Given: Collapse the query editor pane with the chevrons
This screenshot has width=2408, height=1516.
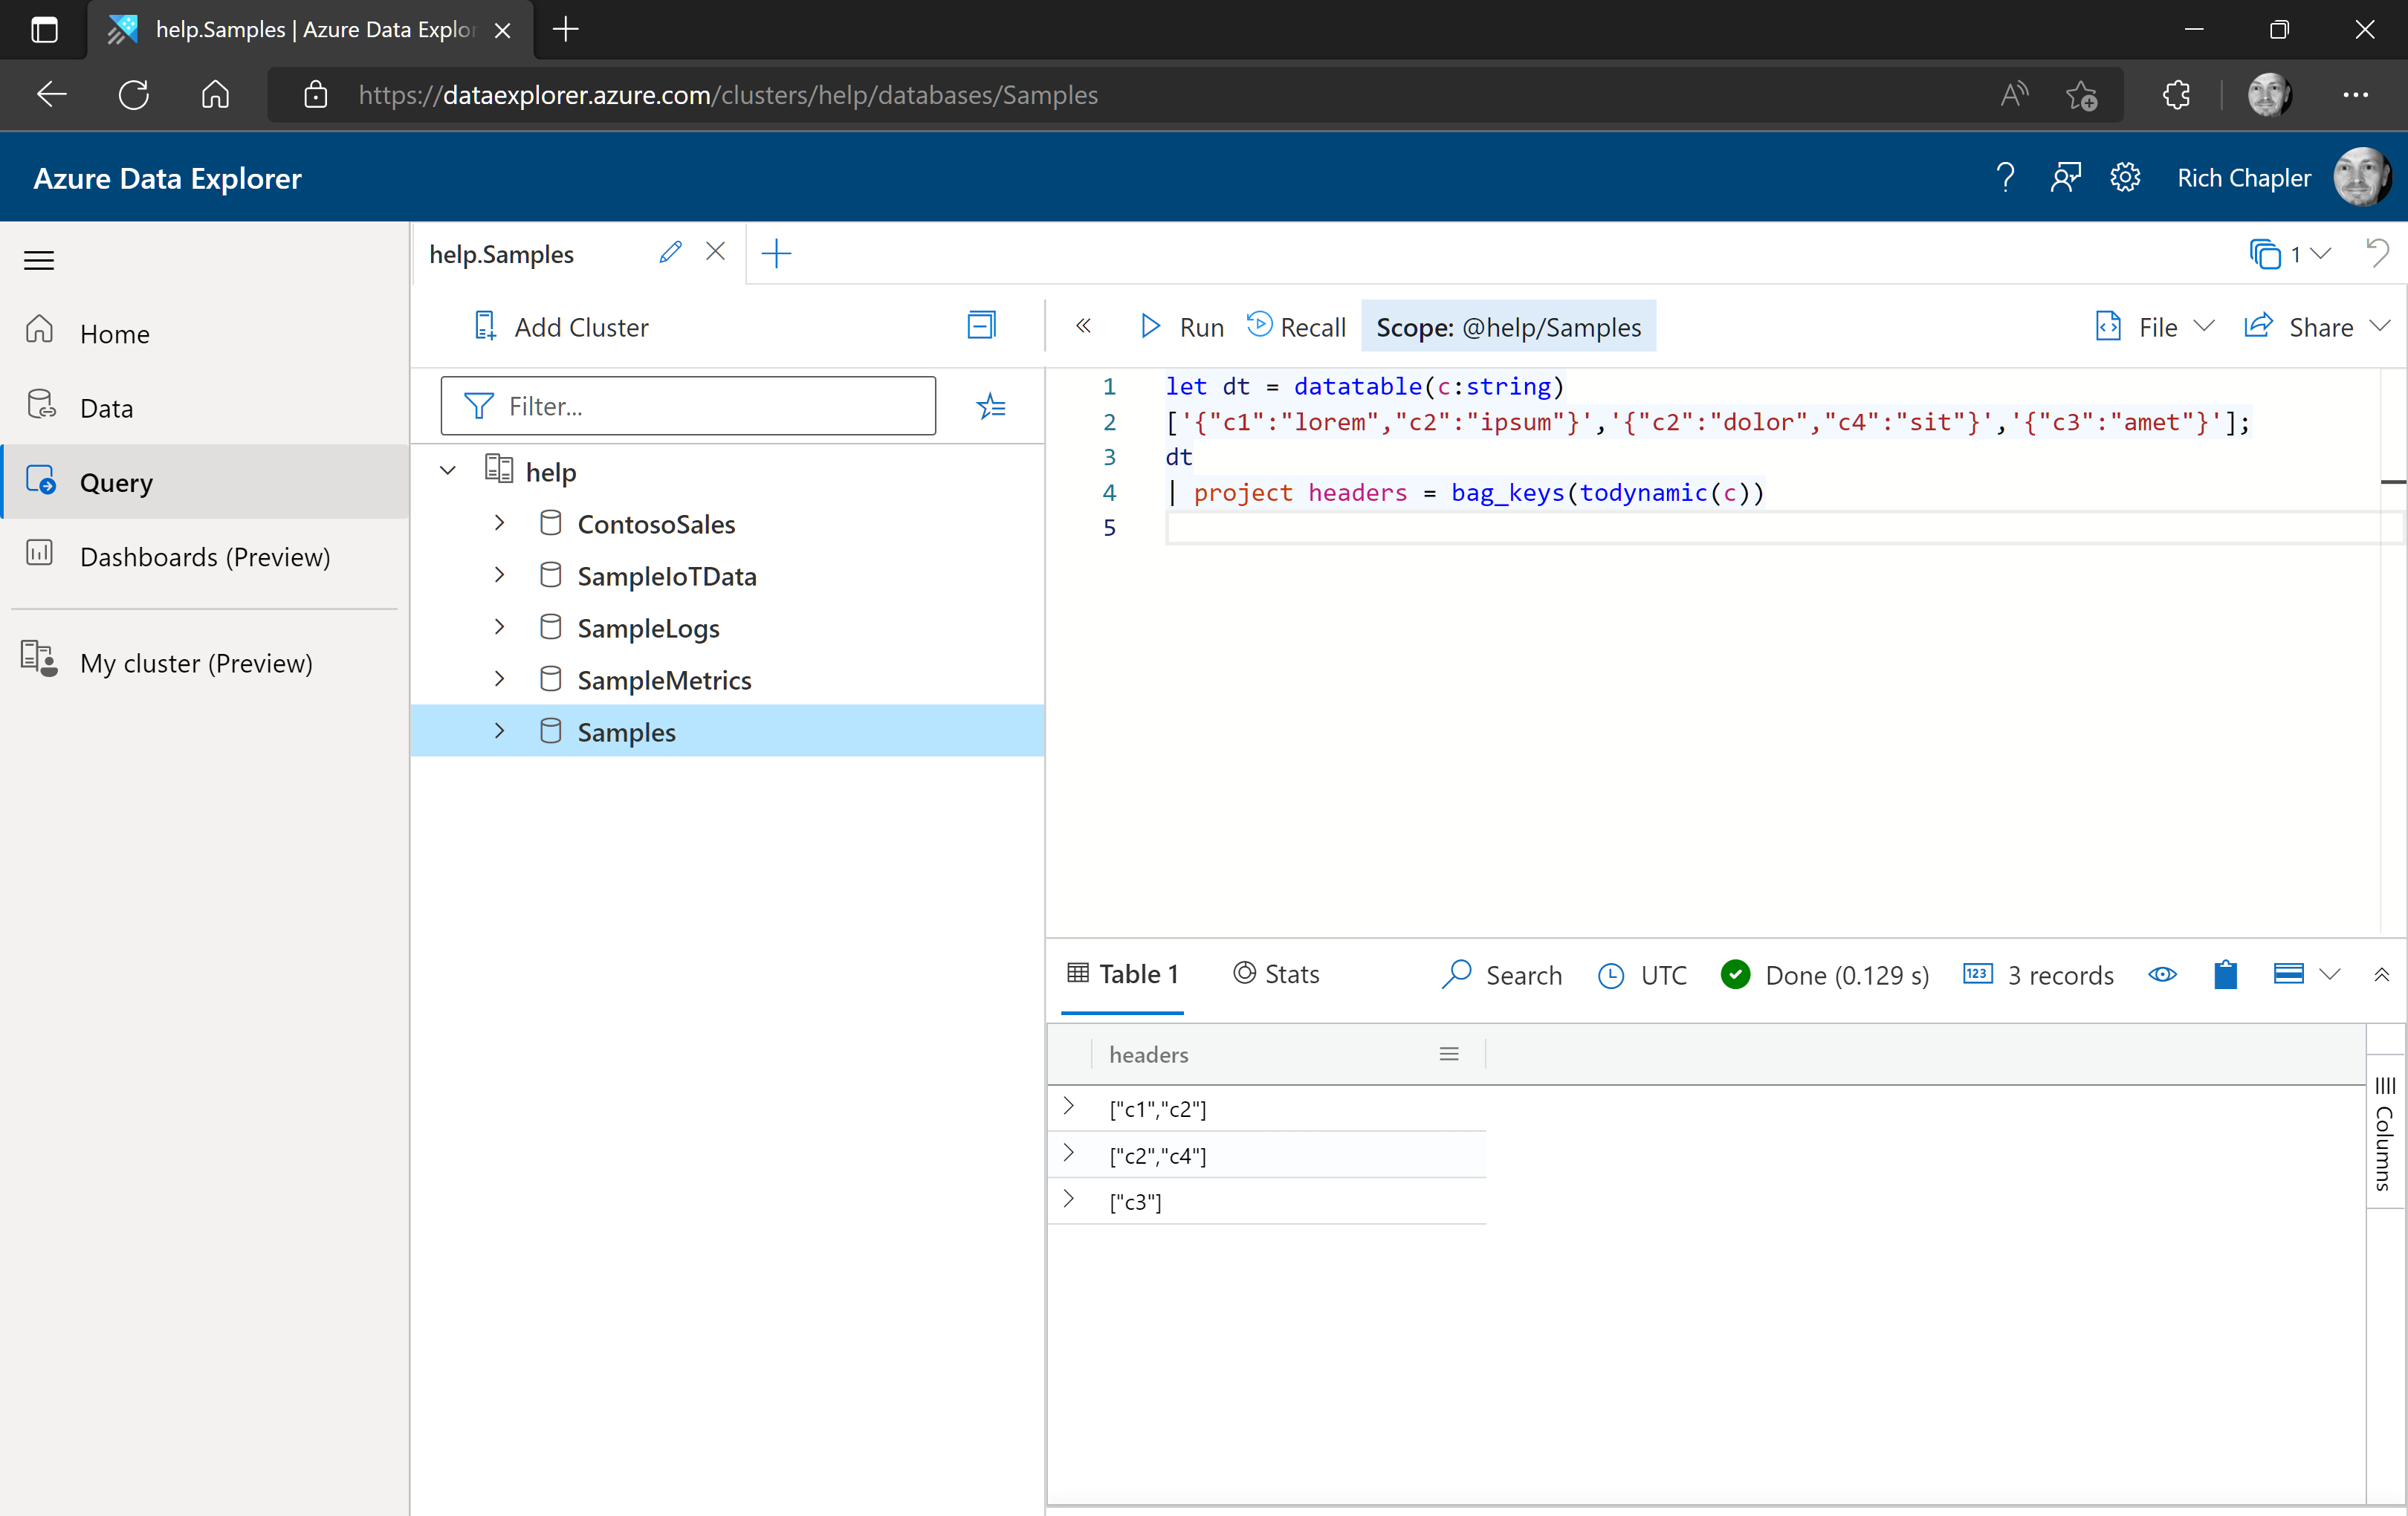Looking at the screenshot, I should click(x=1084, y=326).
